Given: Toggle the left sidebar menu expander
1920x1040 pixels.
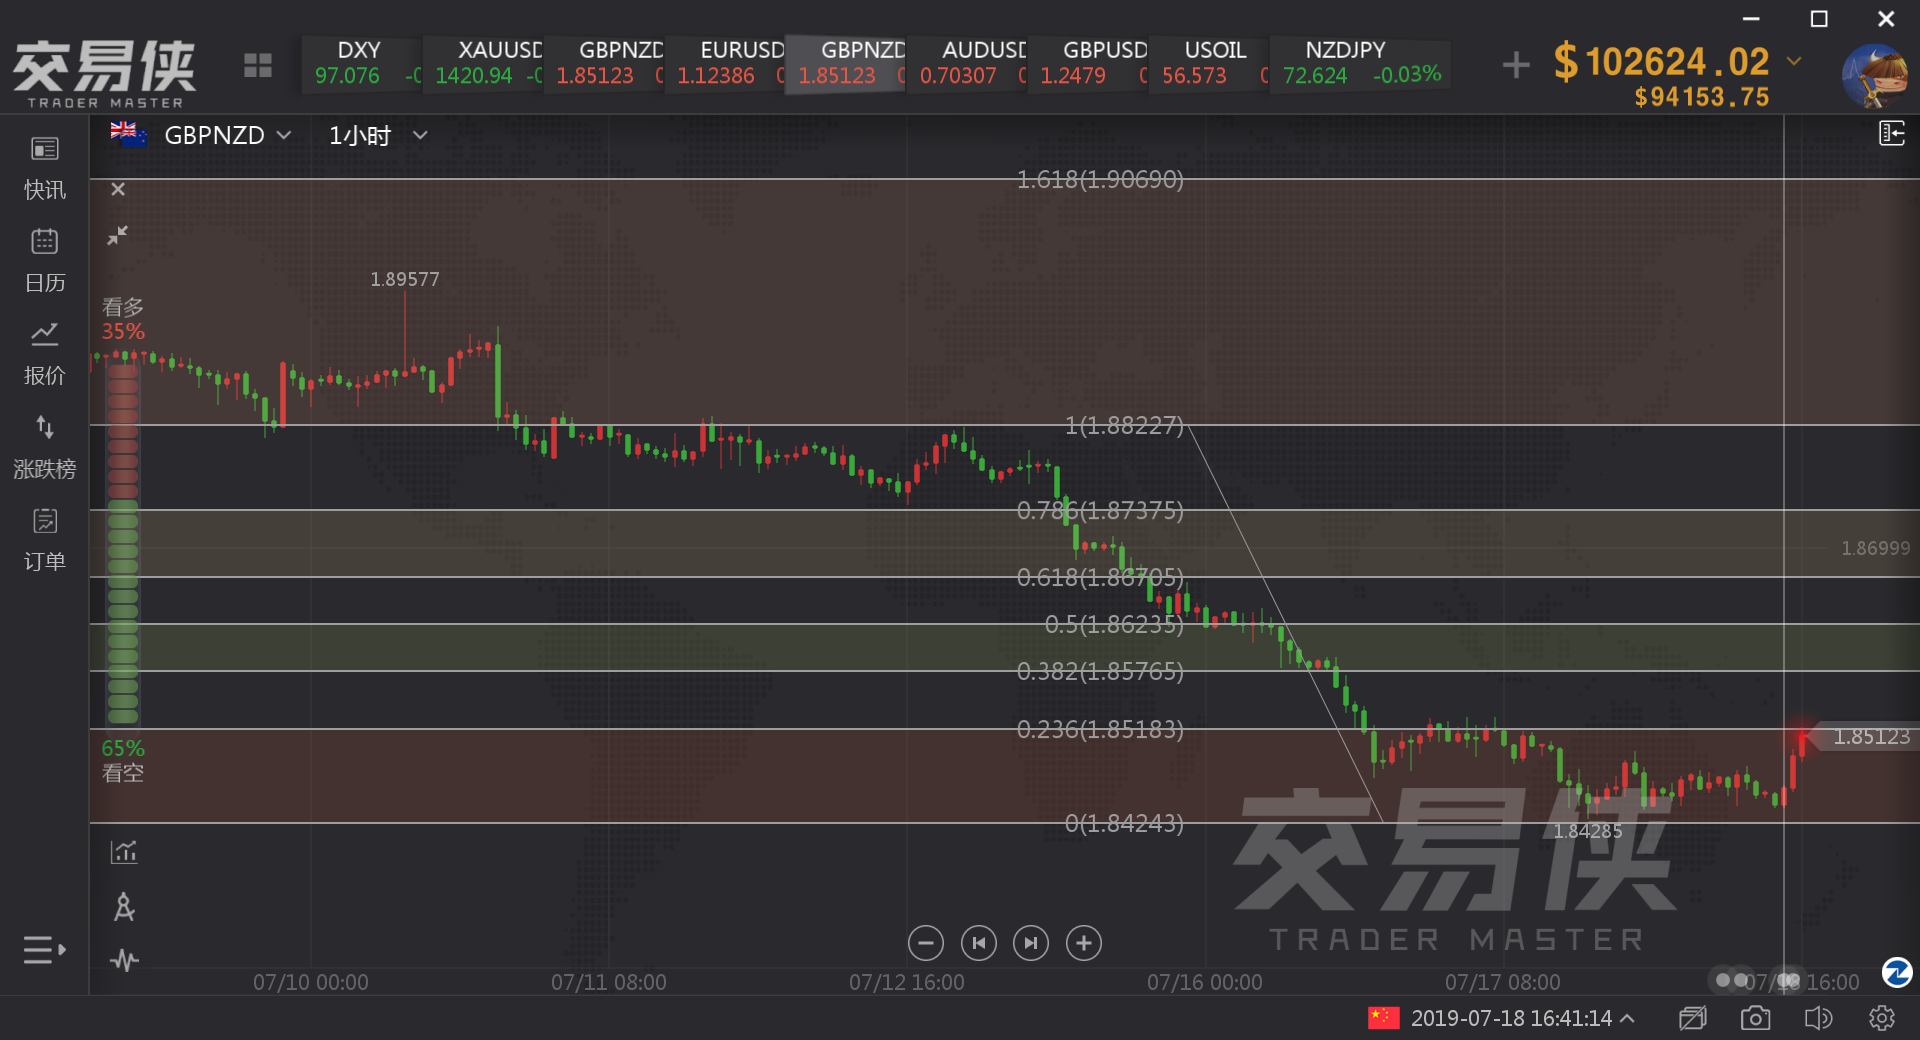Looking at the screenshot, I should (x=44, y=950).
